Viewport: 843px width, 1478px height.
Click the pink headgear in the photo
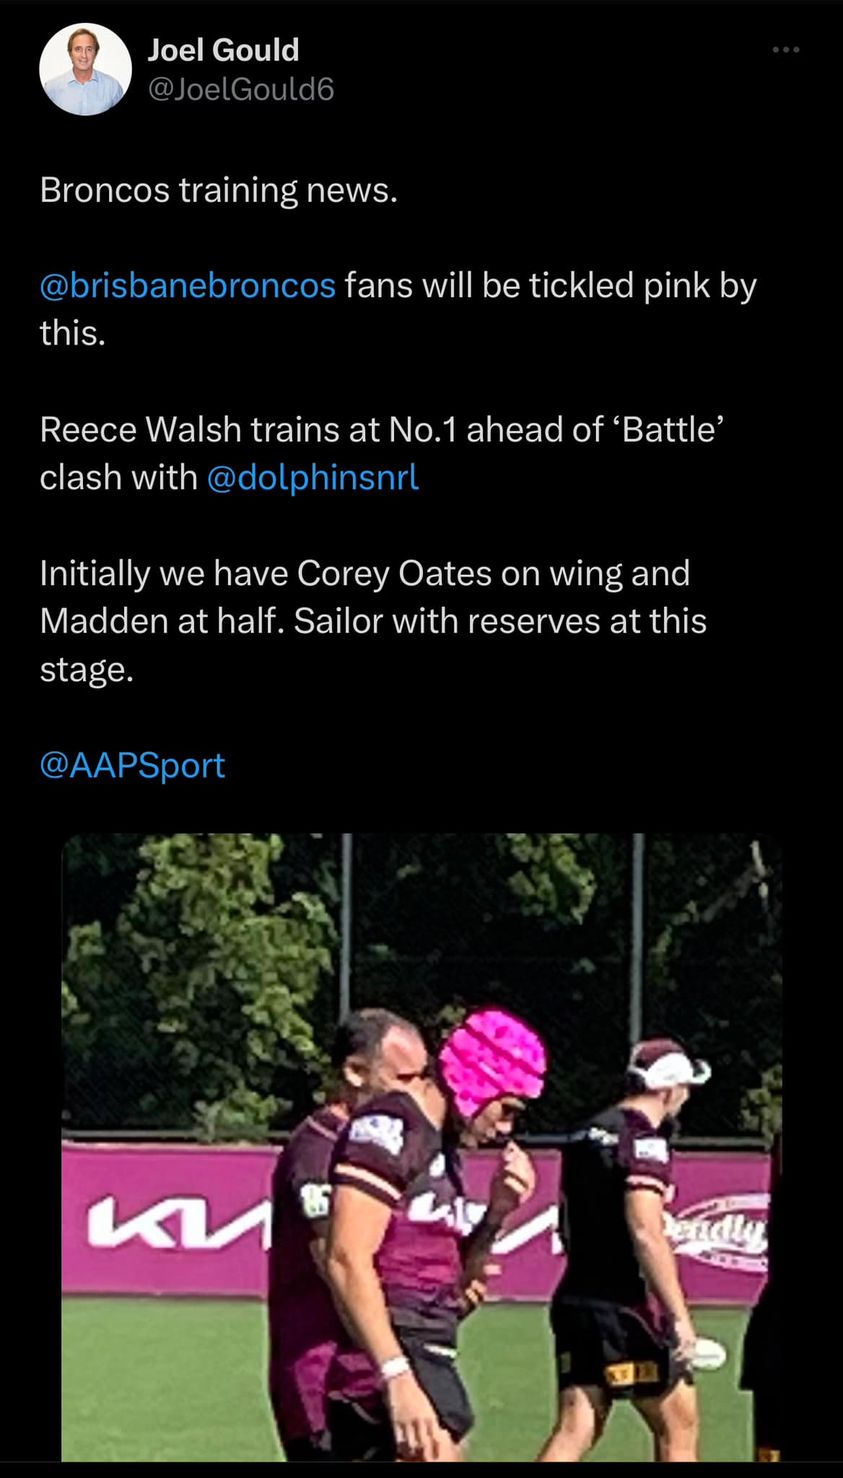[492, 1060]
